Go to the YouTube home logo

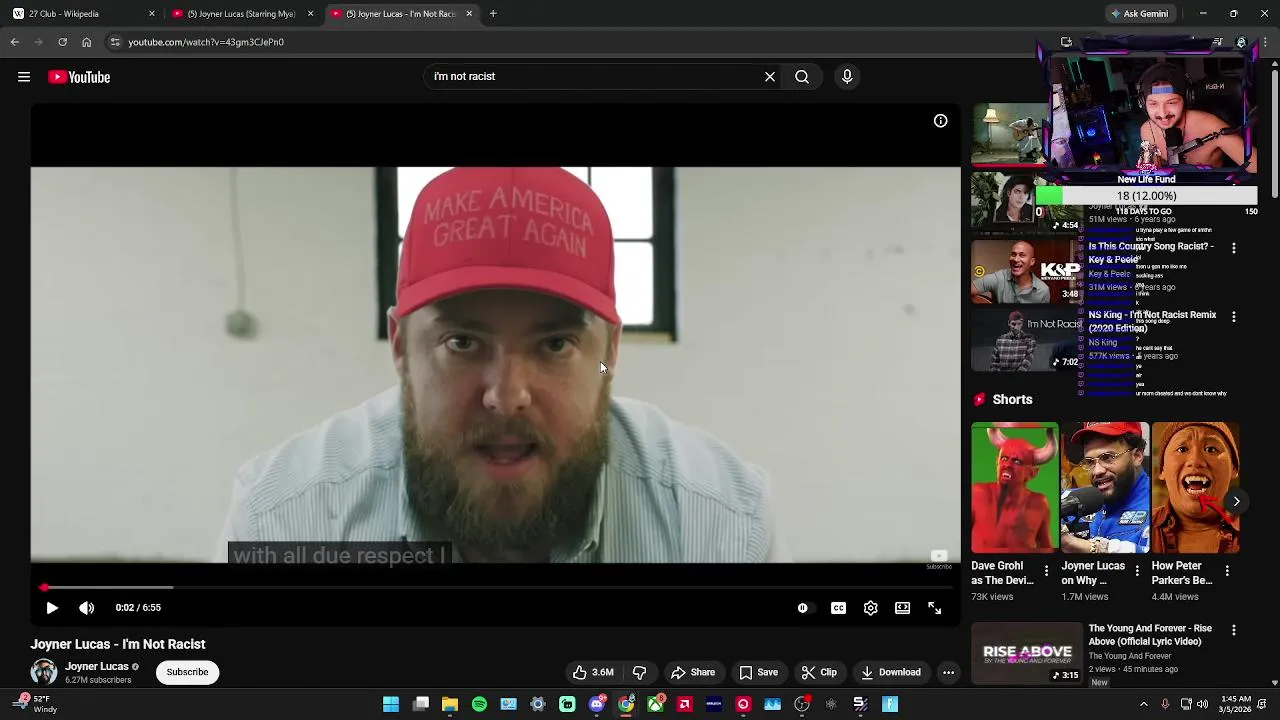[x=79, y=77]
